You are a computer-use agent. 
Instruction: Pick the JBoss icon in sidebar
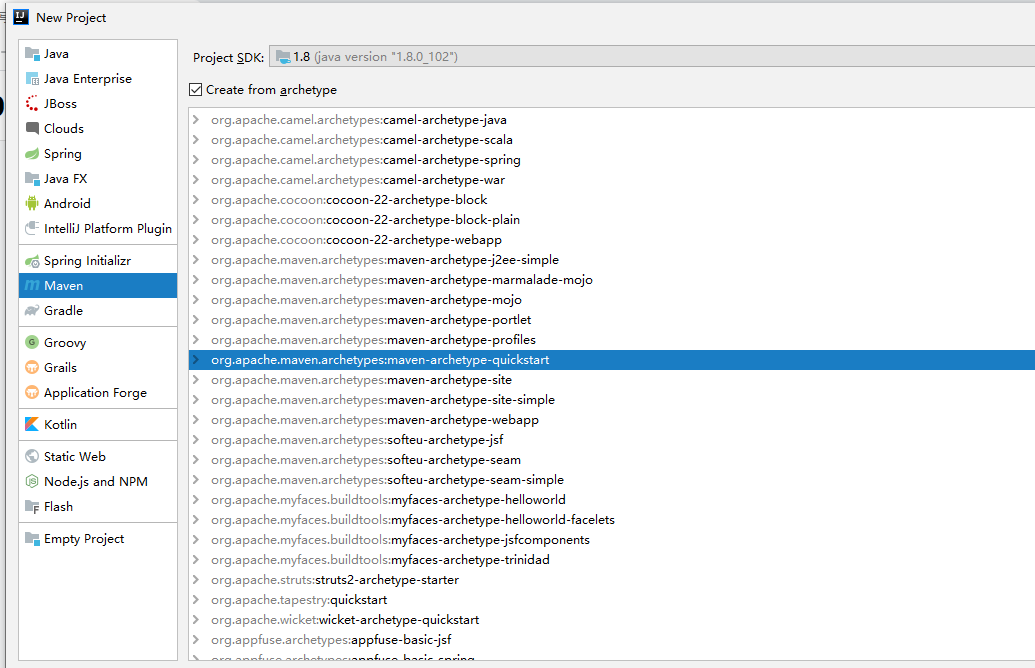pyautogui.click(x=32, y=104)
